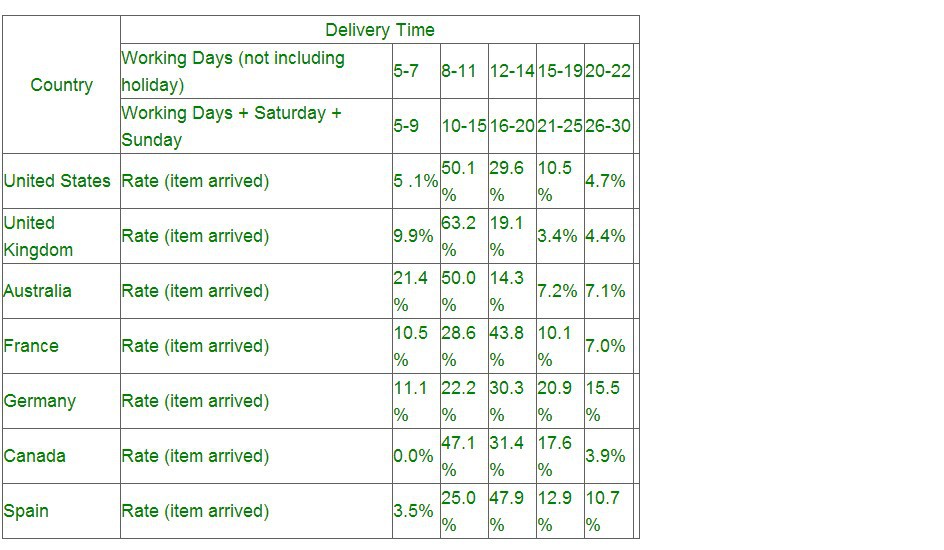
Task: Click the Germany country cell
Action: 40,401
